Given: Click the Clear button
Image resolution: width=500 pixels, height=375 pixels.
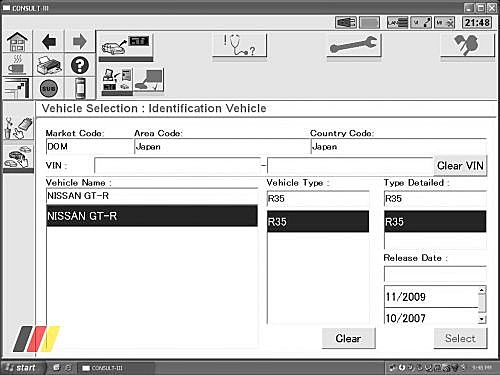Looking at the screenshot, I should tap(348, 338).
